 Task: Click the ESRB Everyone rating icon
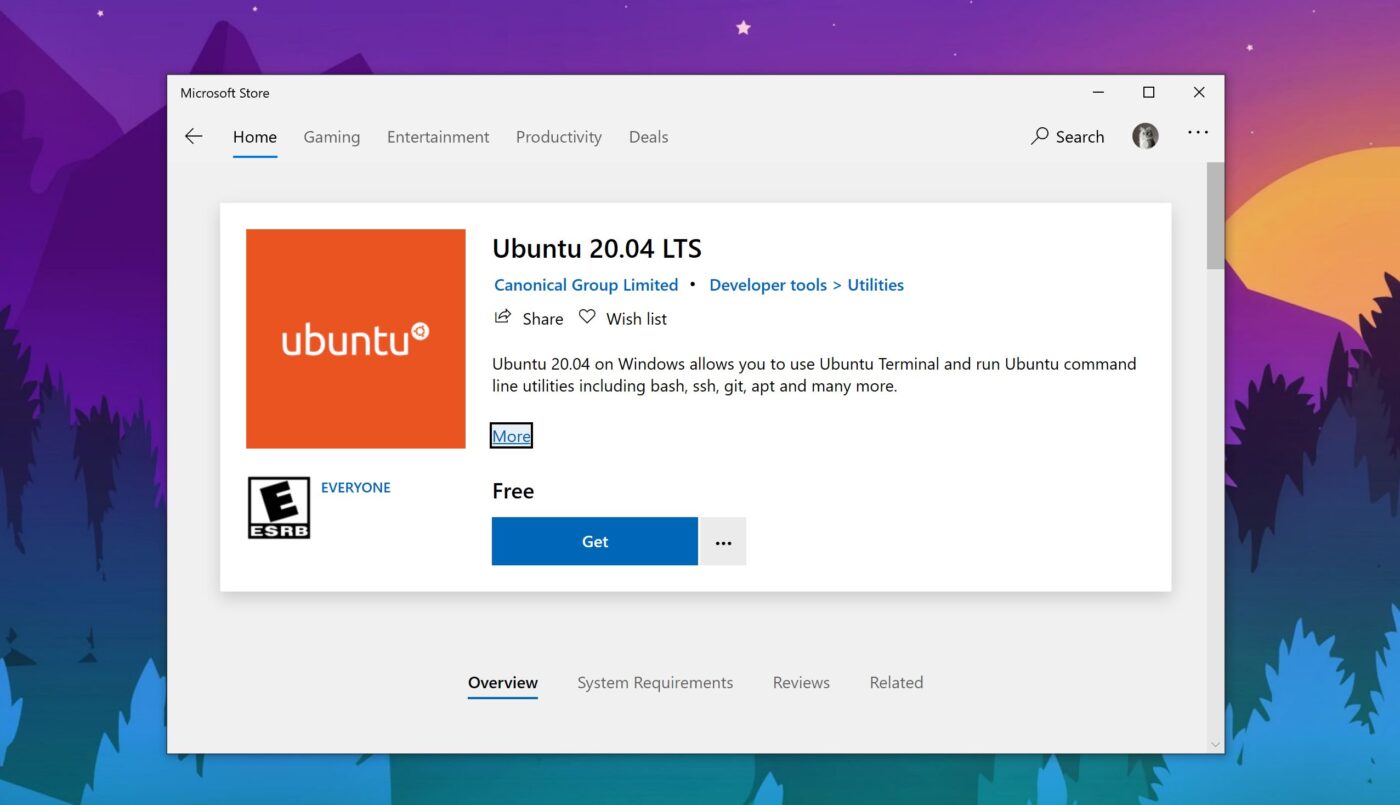(x=279, y=507)
